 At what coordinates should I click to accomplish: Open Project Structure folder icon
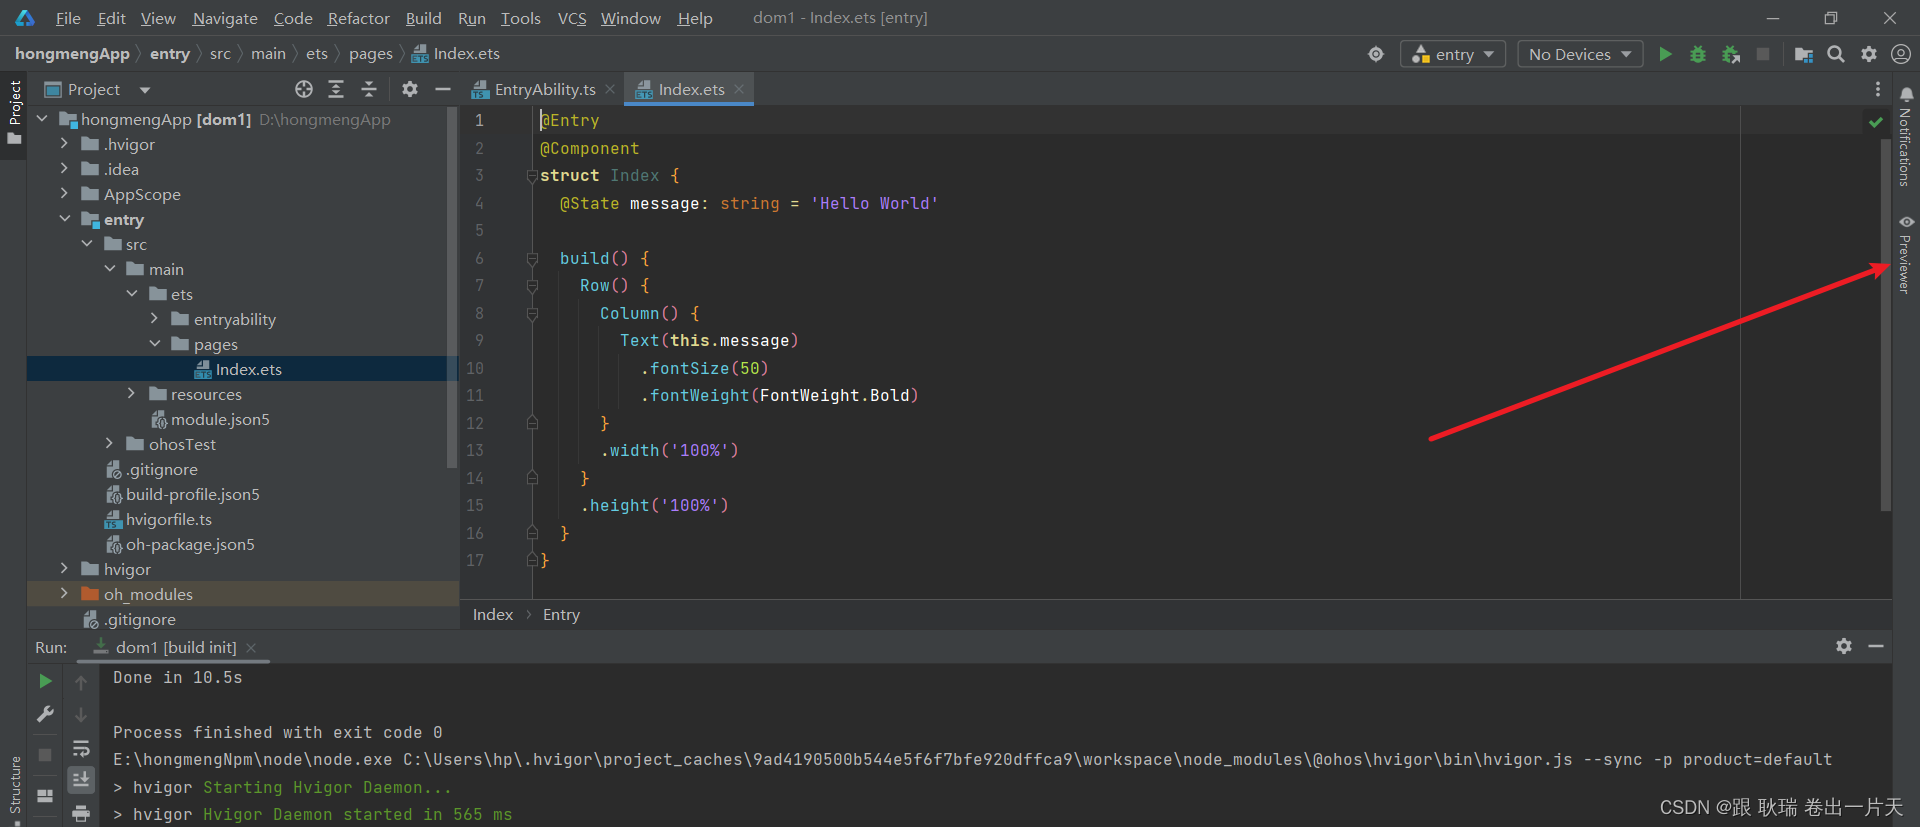click(x=1804, y=54)
